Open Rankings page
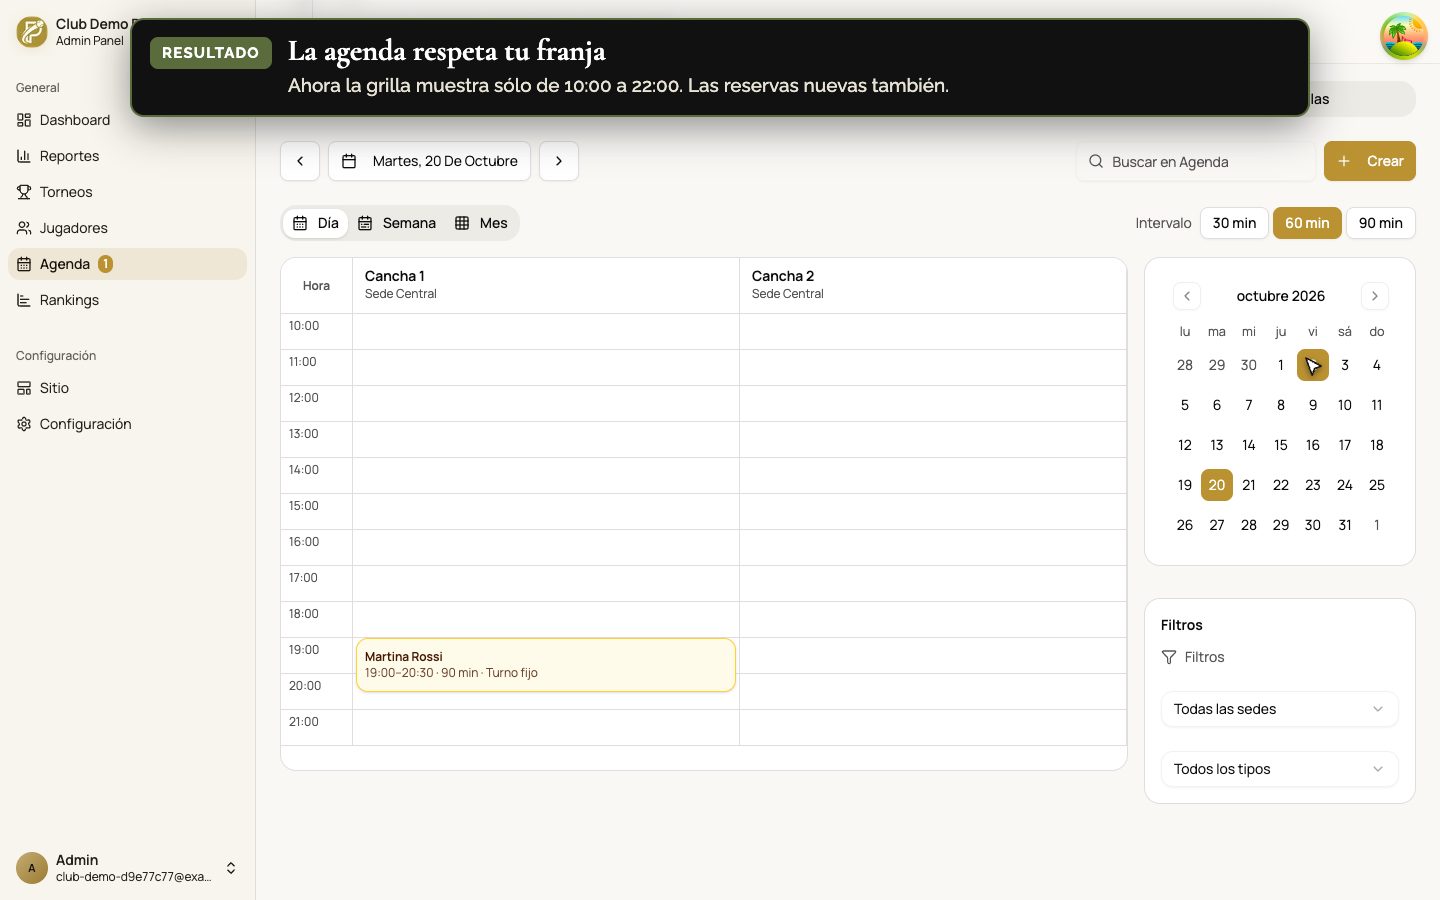Screen dimensions: 1440x900 pyautogui.click(x=127, y=300)
